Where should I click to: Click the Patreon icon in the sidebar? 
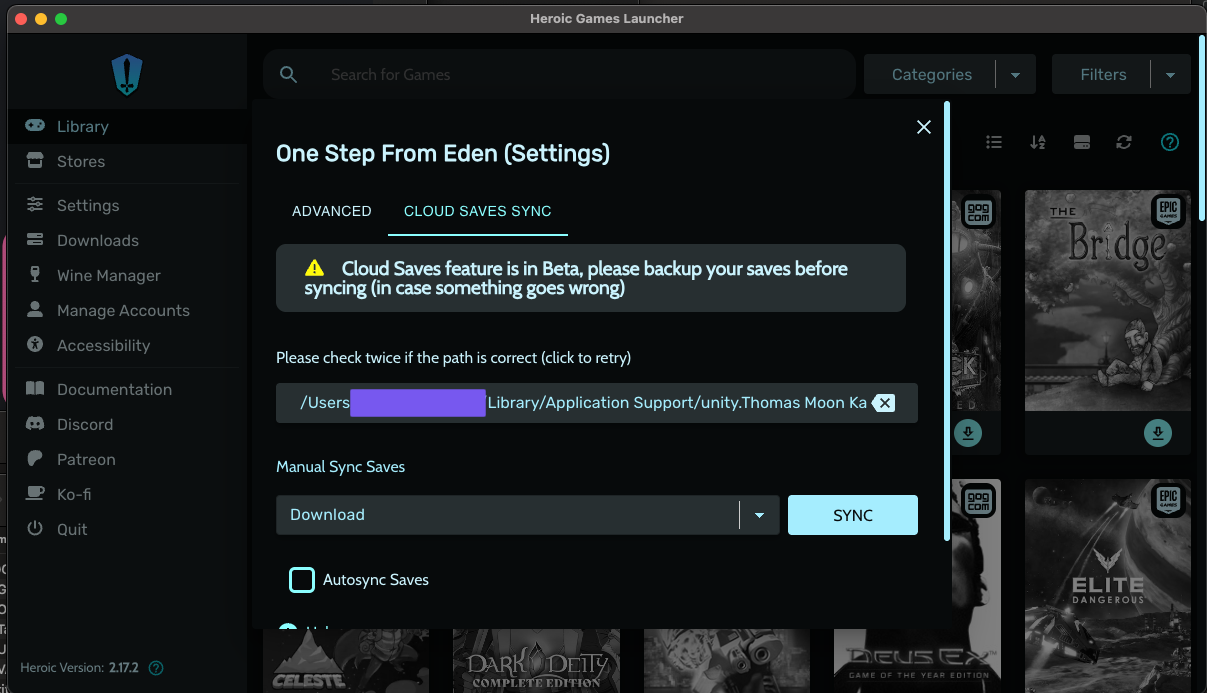click(35, 459)
